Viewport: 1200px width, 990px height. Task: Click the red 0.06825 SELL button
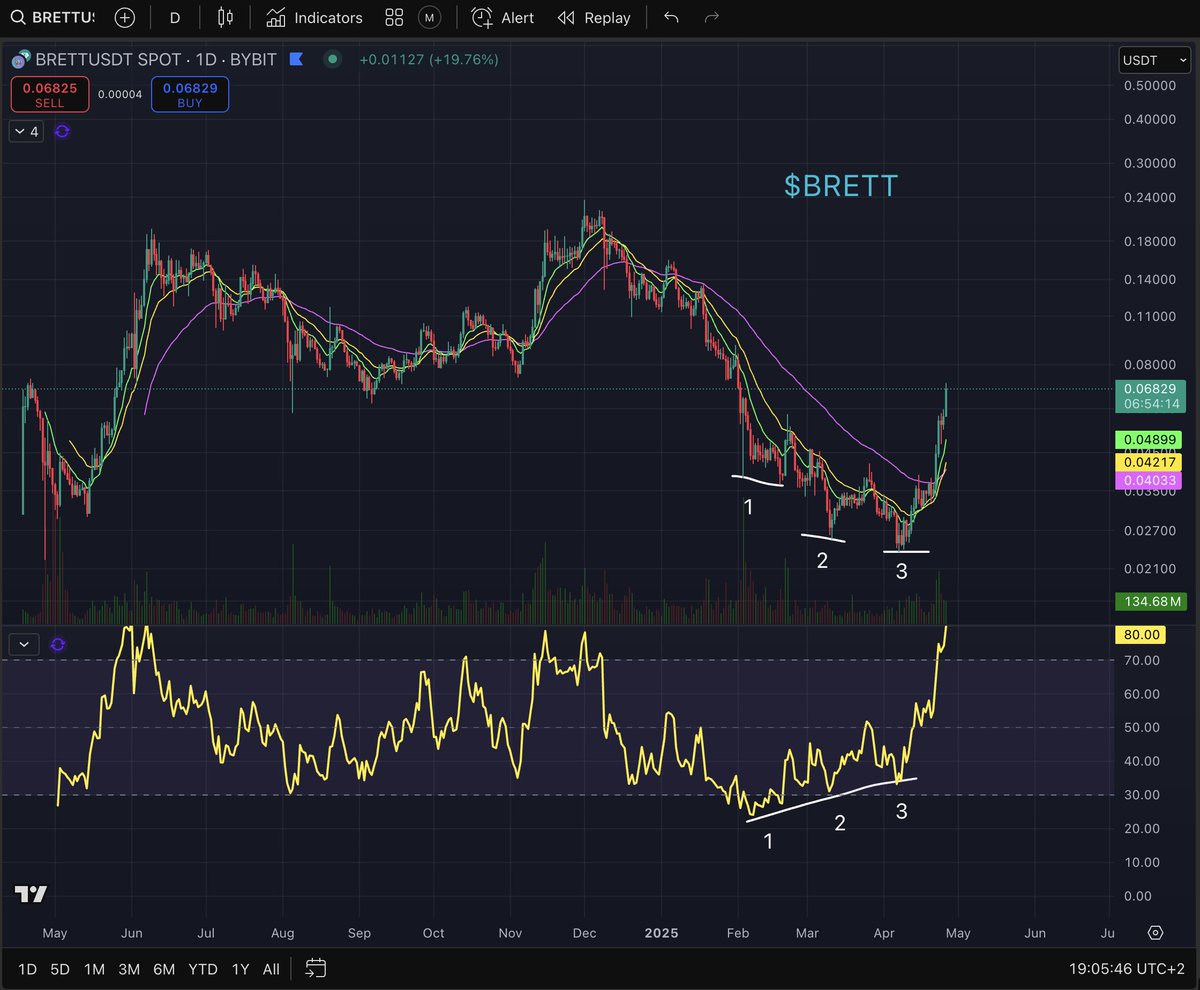click(50, 95)
